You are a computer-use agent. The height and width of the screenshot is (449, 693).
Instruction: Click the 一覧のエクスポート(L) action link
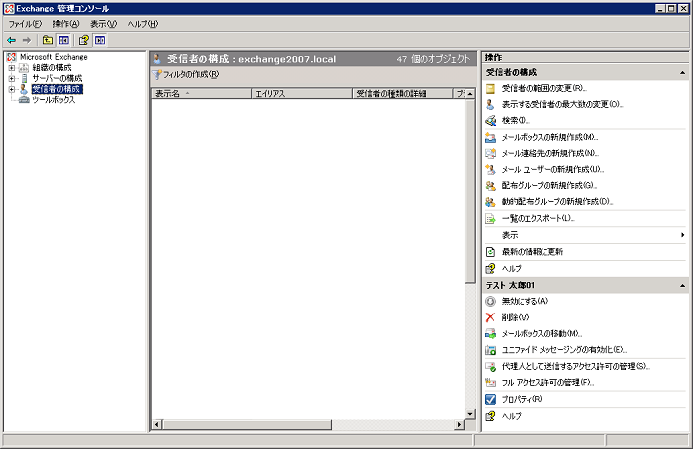point(538,218)
